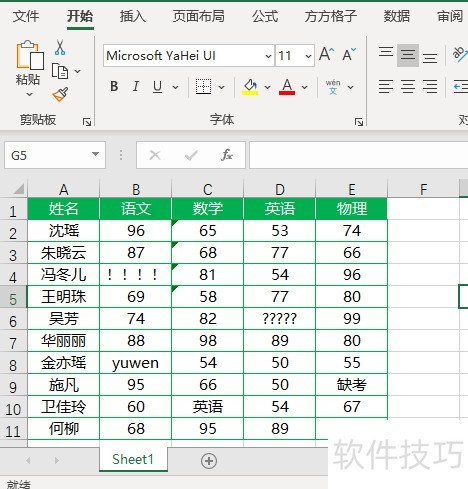Expand underline style options

[175, 87]
